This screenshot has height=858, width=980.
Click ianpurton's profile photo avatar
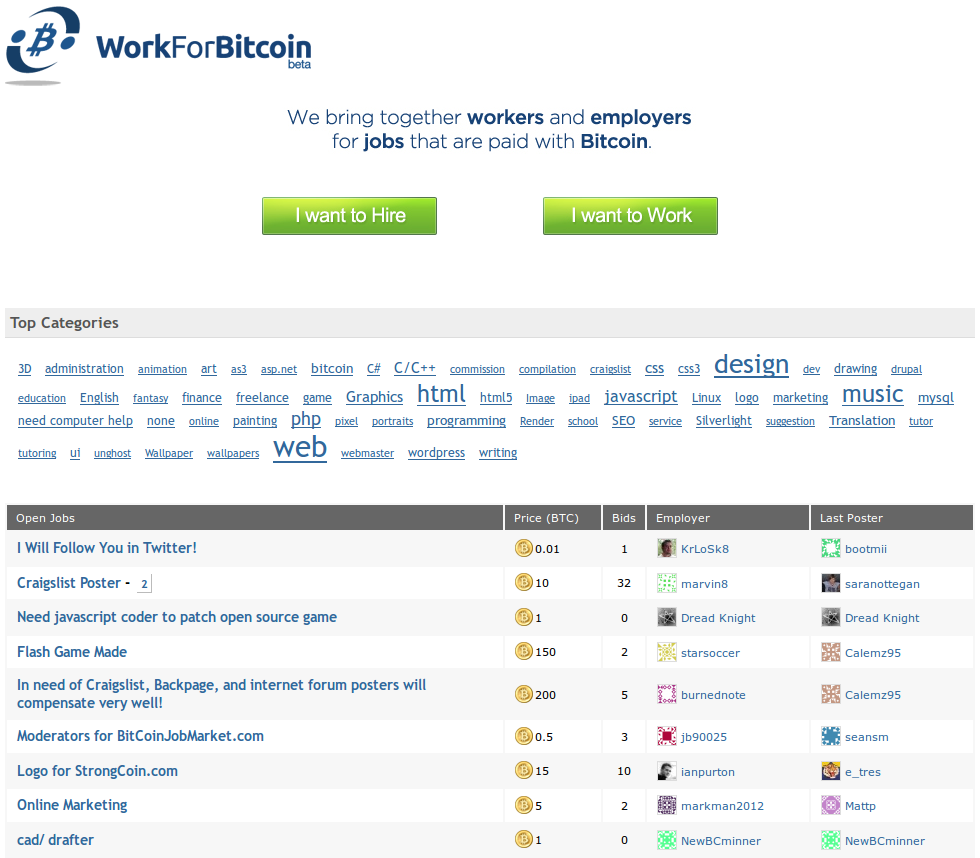pos(666,771)
